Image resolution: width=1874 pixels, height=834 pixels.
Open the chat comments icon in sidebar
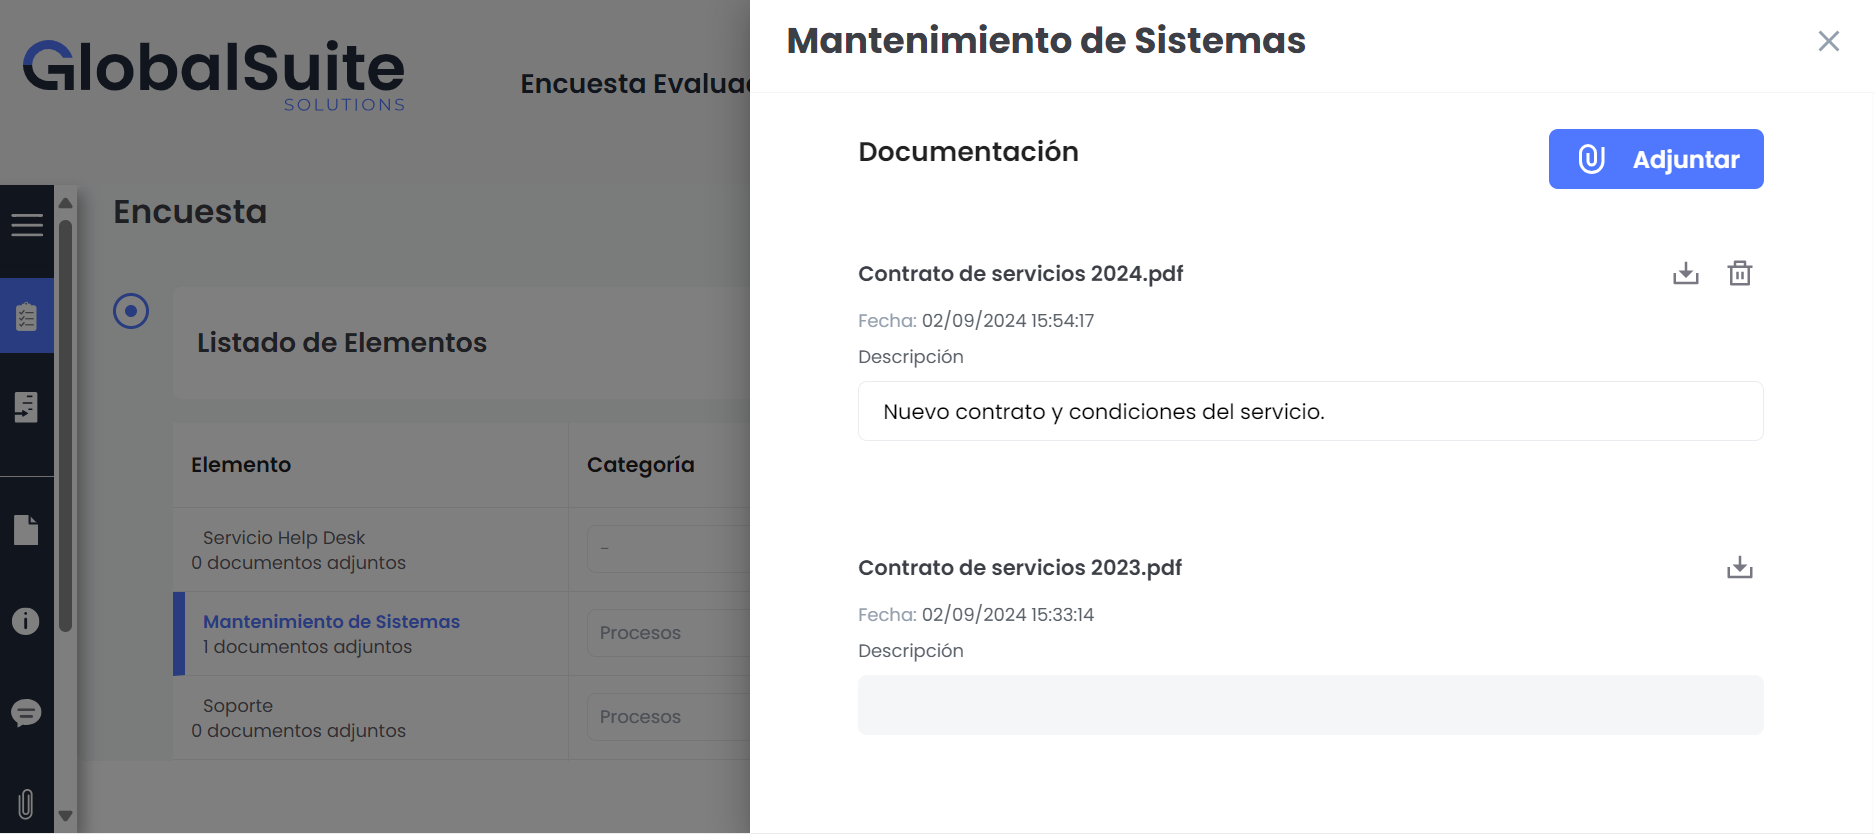click(26, 713)
